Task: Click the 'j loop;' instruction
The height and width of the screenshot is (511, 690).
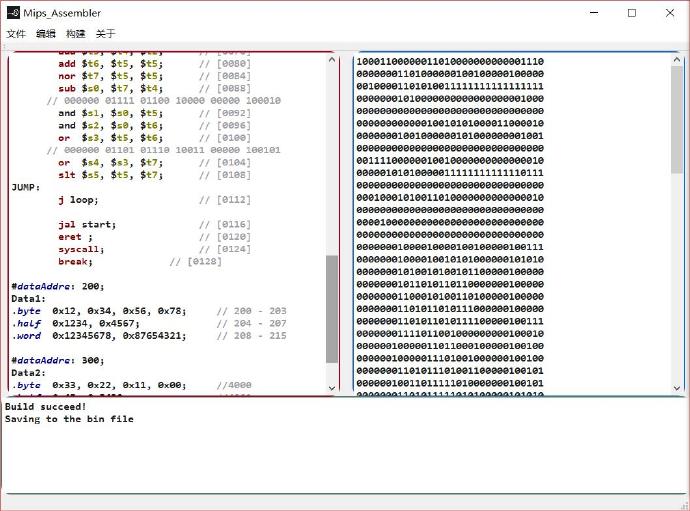Action: coord(78,200)
